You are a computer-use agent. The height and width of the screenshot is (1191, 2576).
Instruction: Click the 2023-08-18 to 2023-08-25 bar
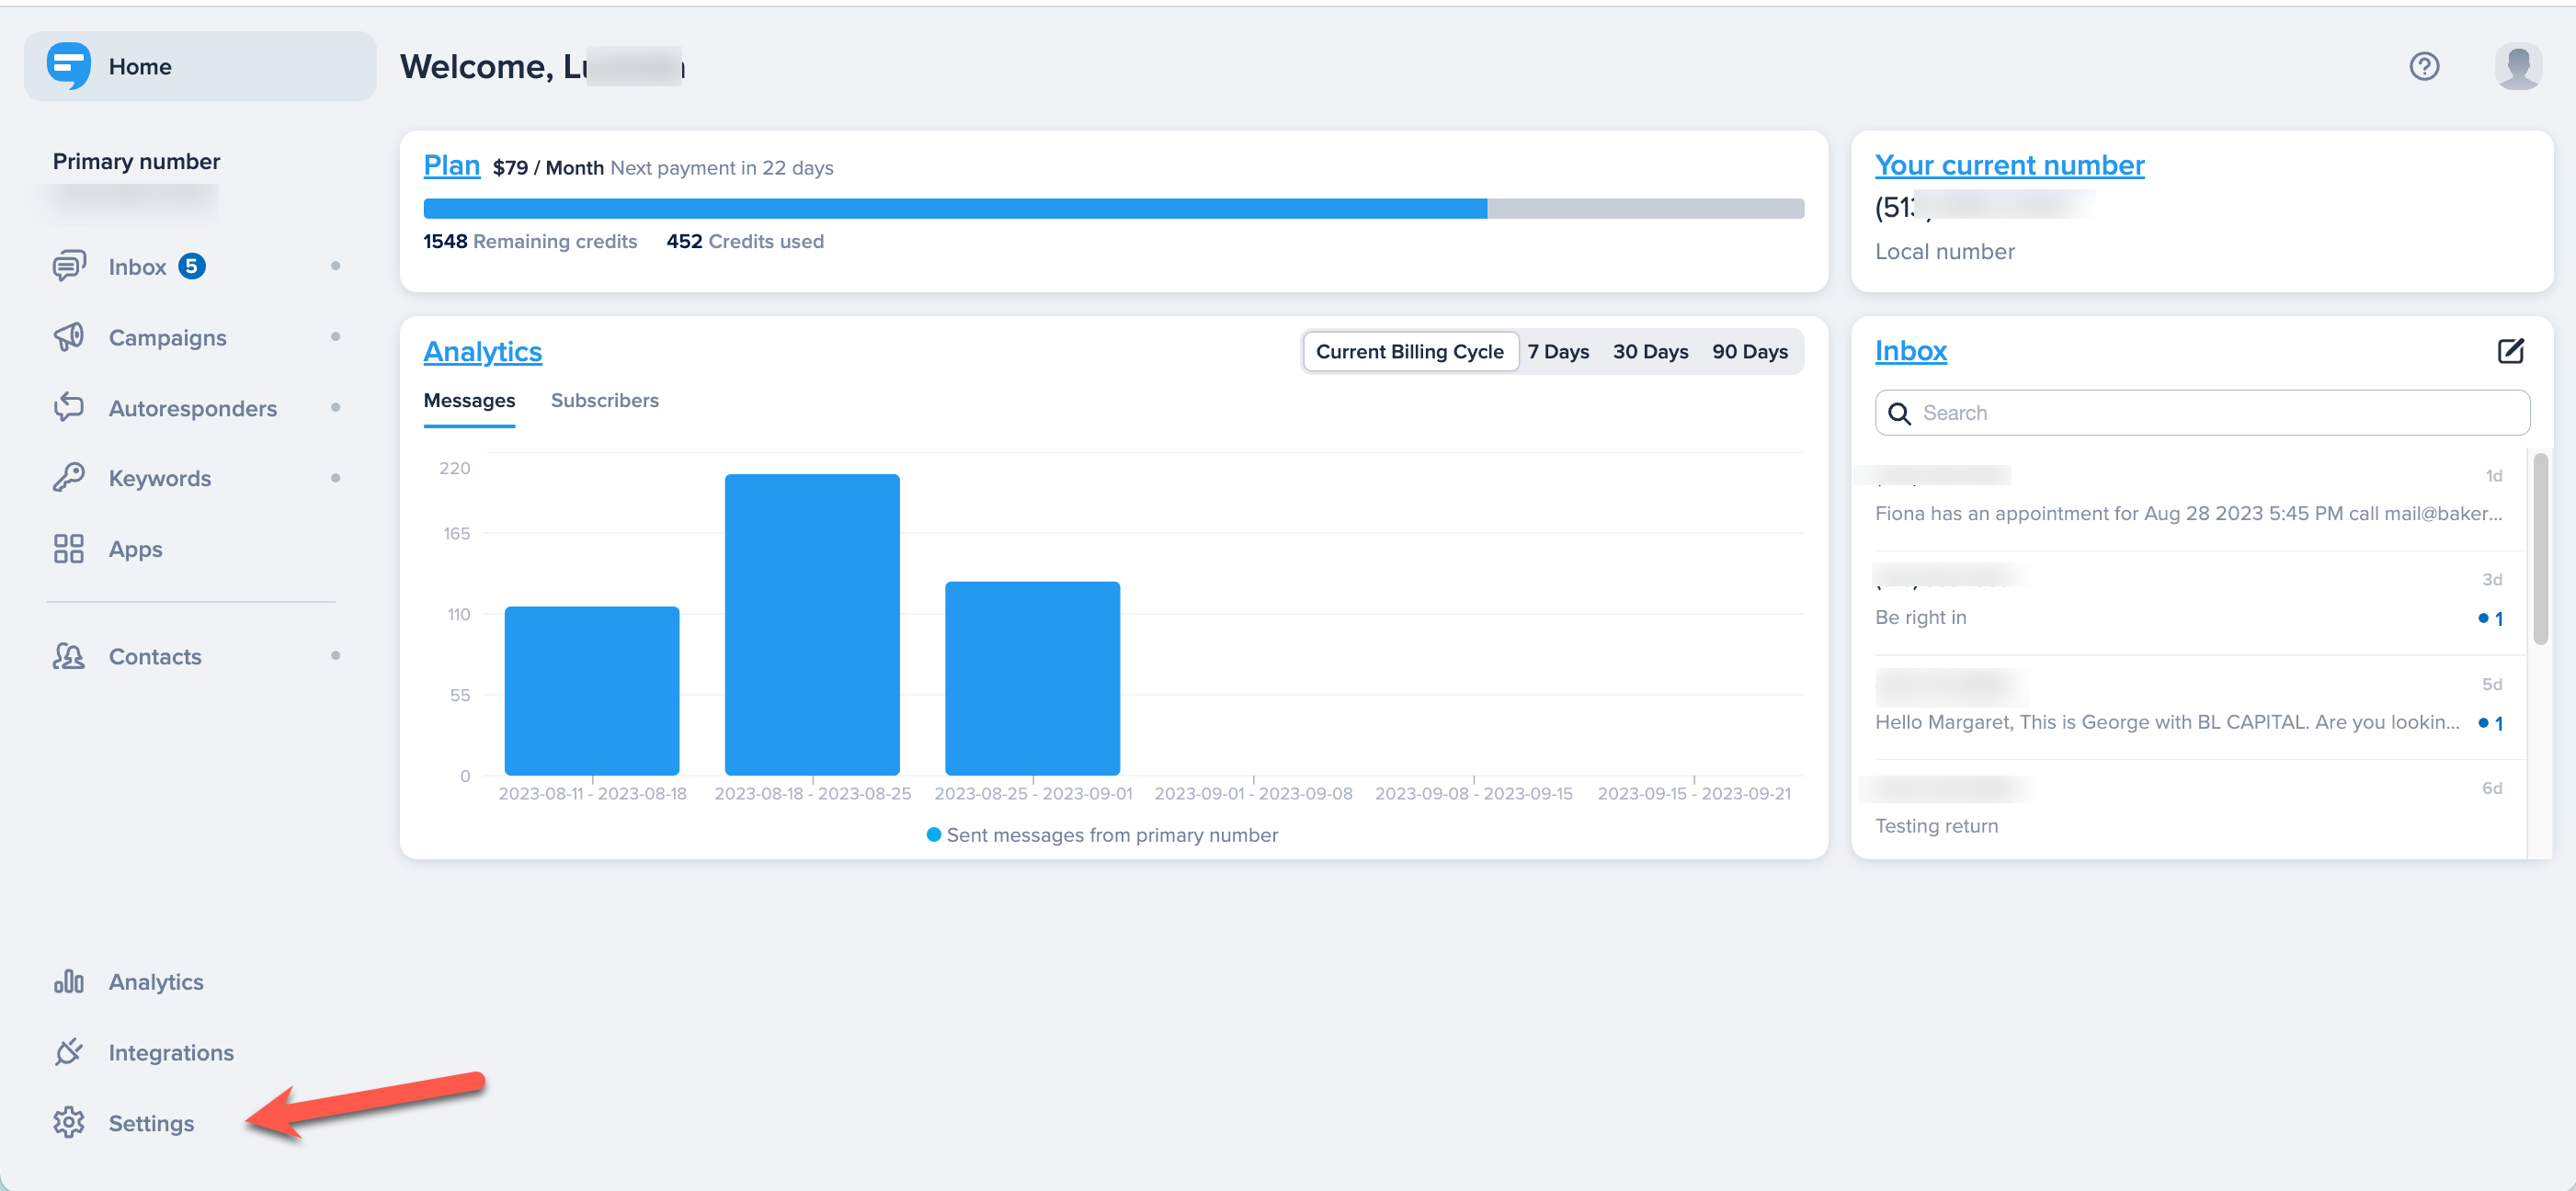click(812, 624)
